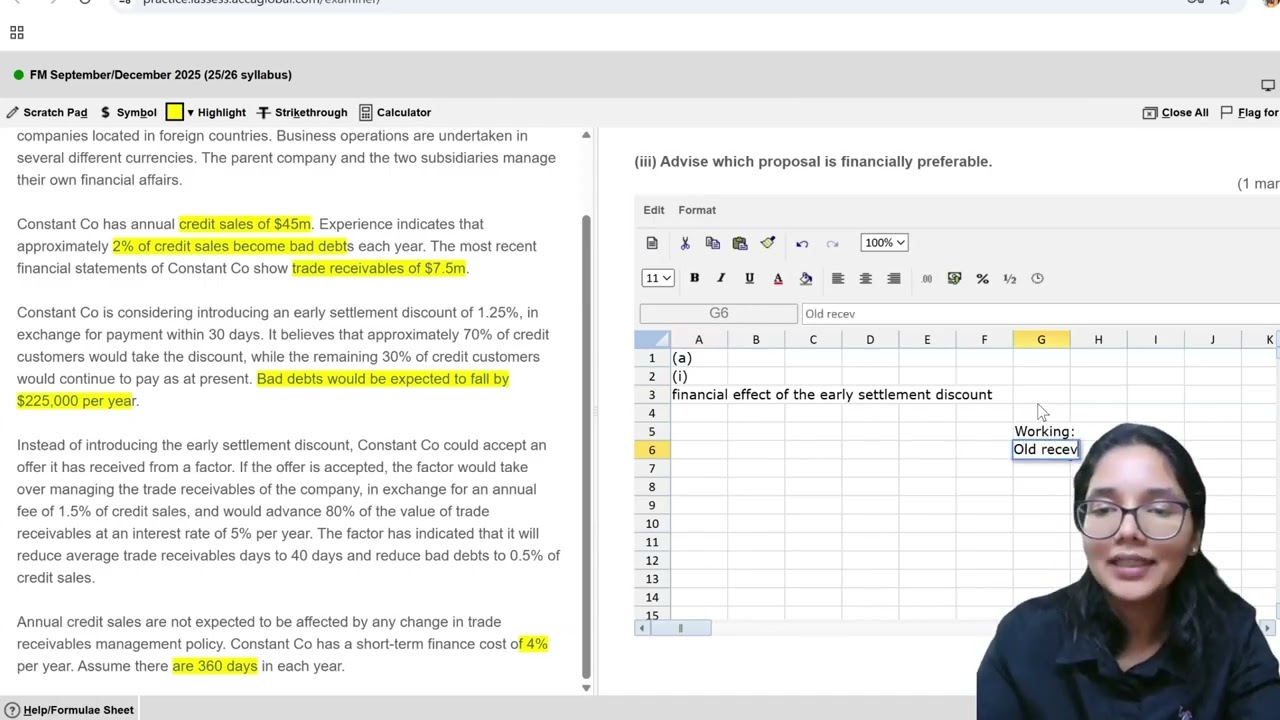Flag this question for review
The image size is (1280, 720).
tap(1250, 112)
